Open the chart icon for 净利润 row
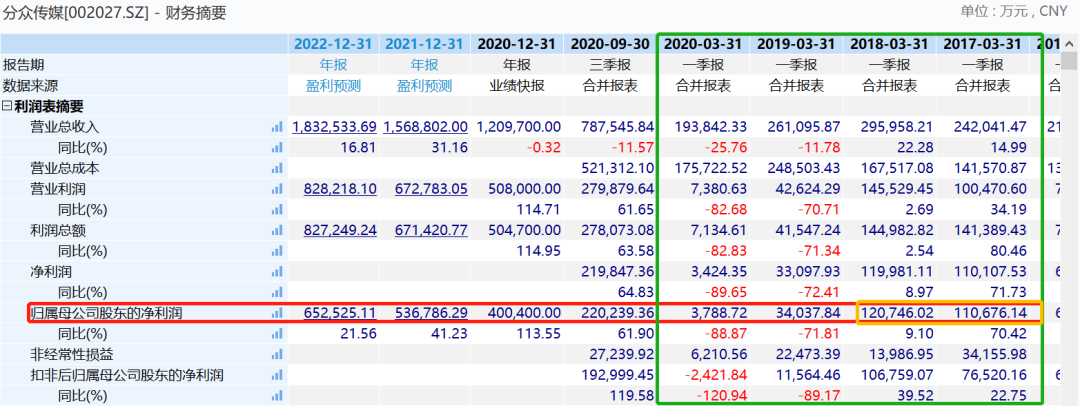Image resolution: width=1080 pixels, height=406 pixels. 277,272
